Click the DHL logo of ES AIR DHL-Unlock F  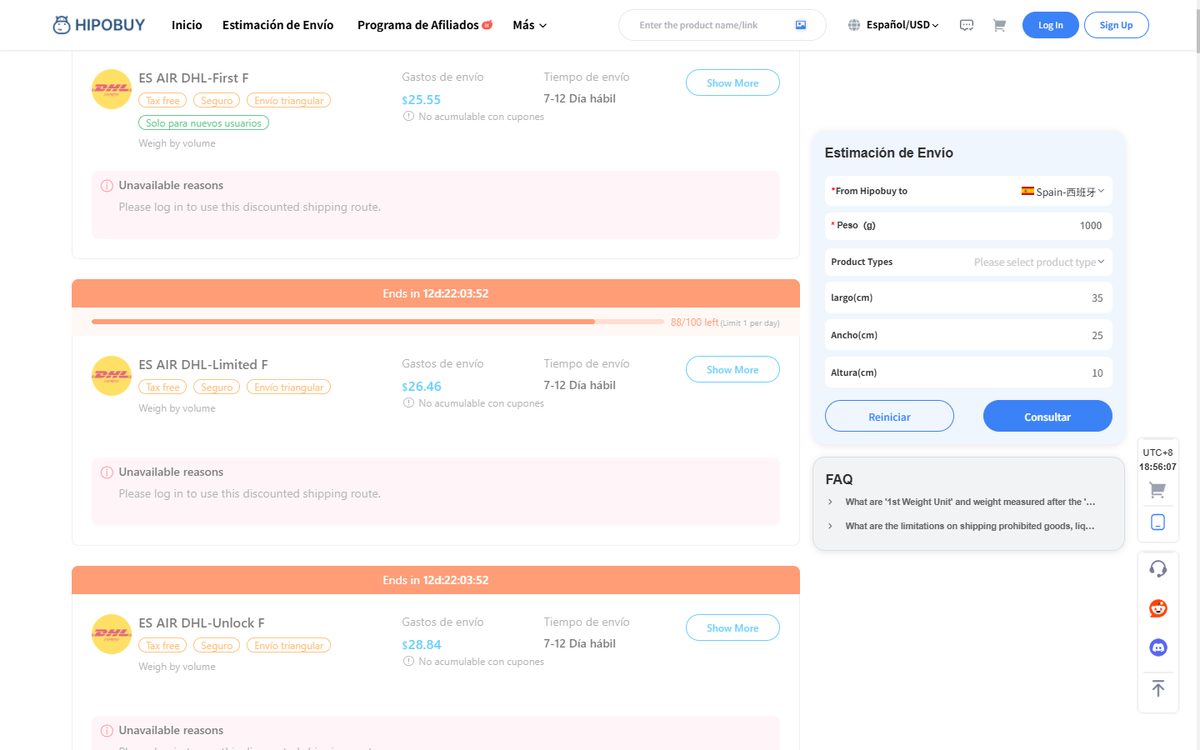point(111,634)
